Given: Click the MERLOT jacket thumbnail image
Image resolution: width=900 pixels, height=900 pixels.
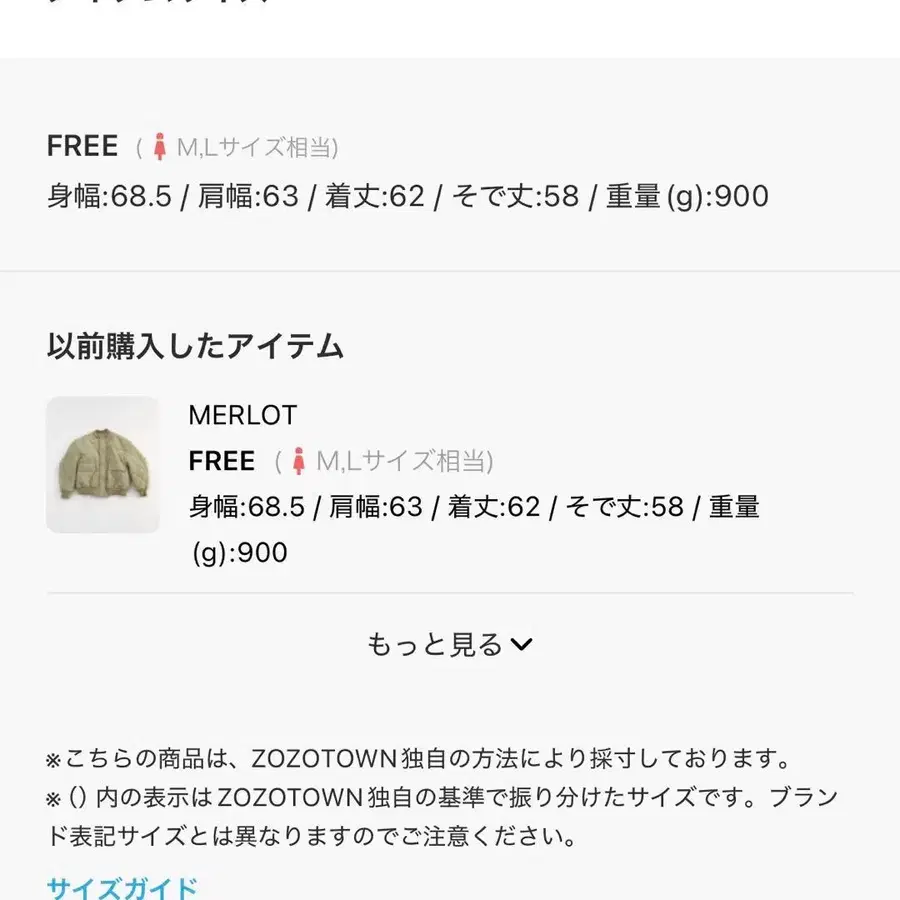Looking at the screenshot, I should [x=103, y=463].
